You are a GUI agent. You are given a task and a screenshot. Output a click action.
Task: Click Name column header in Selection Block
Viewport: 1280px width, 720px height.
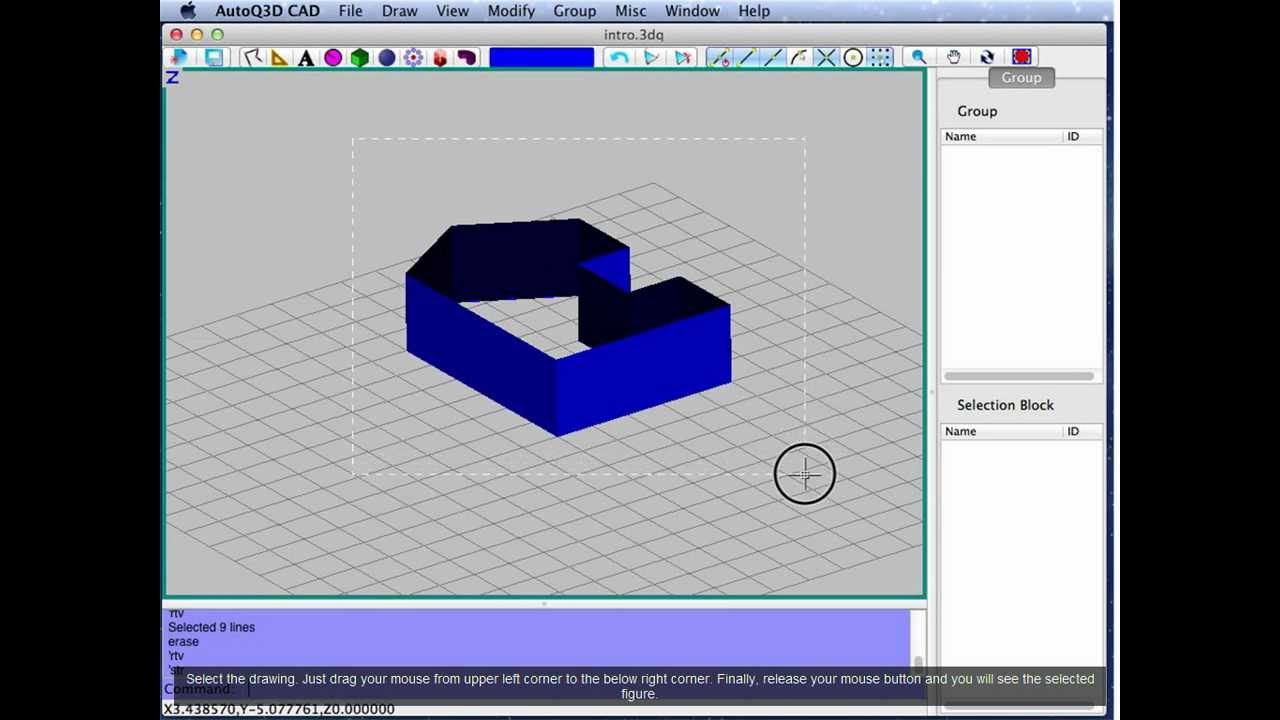[x=1003, y=431]
